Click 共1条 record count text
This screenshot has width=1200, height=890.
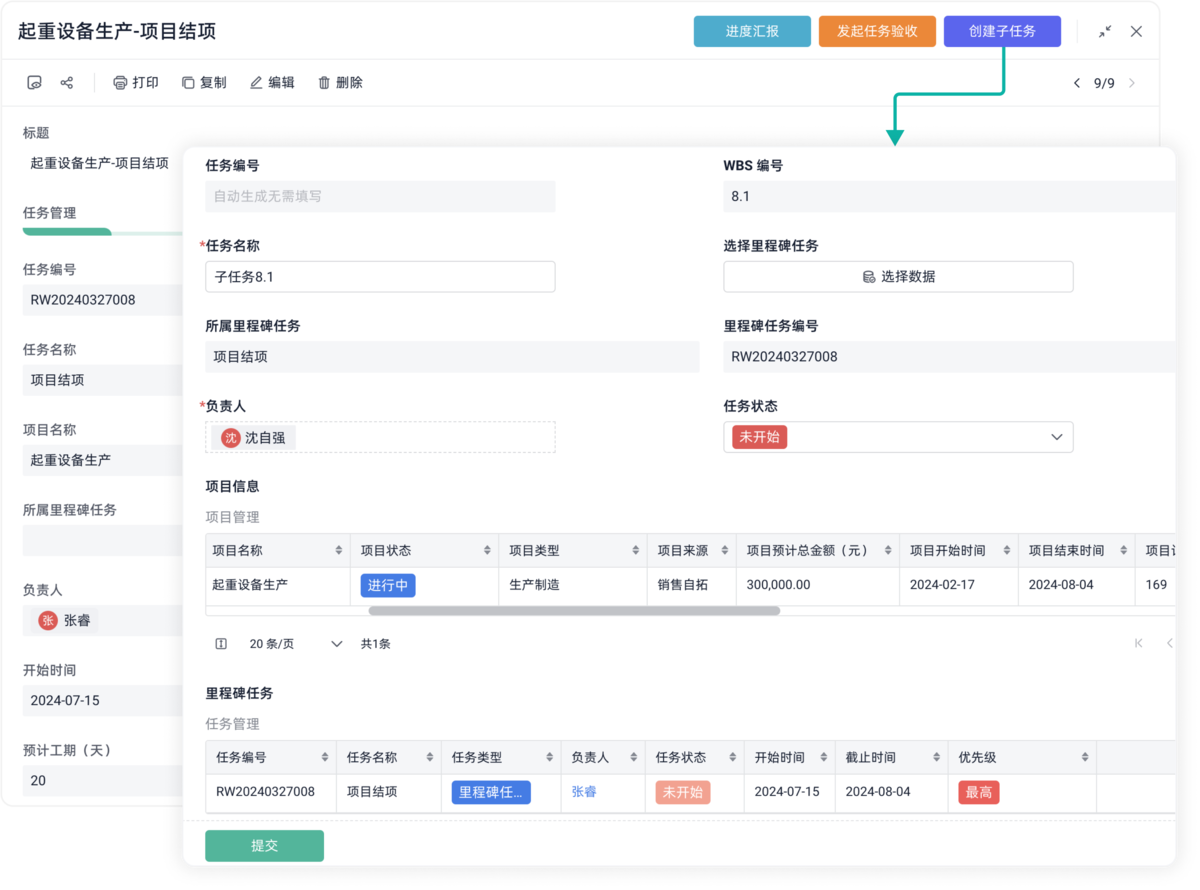(376, 644)
